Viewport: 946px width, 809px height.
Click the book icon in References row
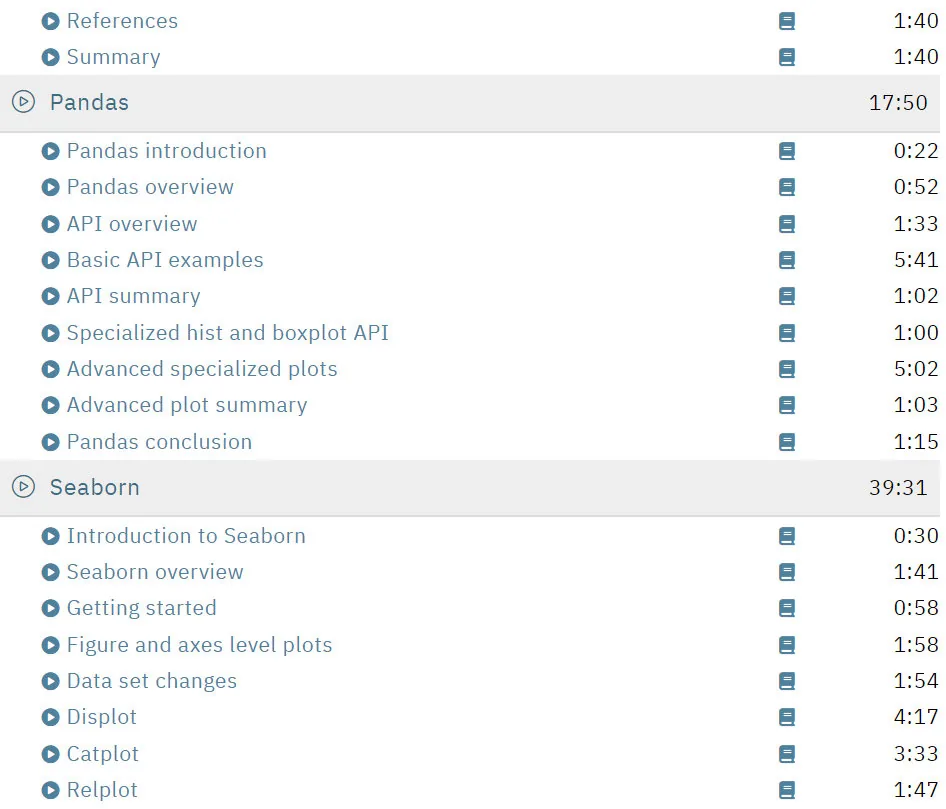787,21
